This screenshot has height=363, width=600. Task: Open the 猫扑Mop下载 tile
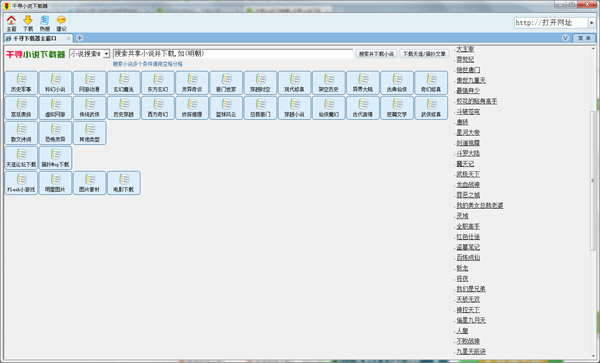(x=55, y=158)
